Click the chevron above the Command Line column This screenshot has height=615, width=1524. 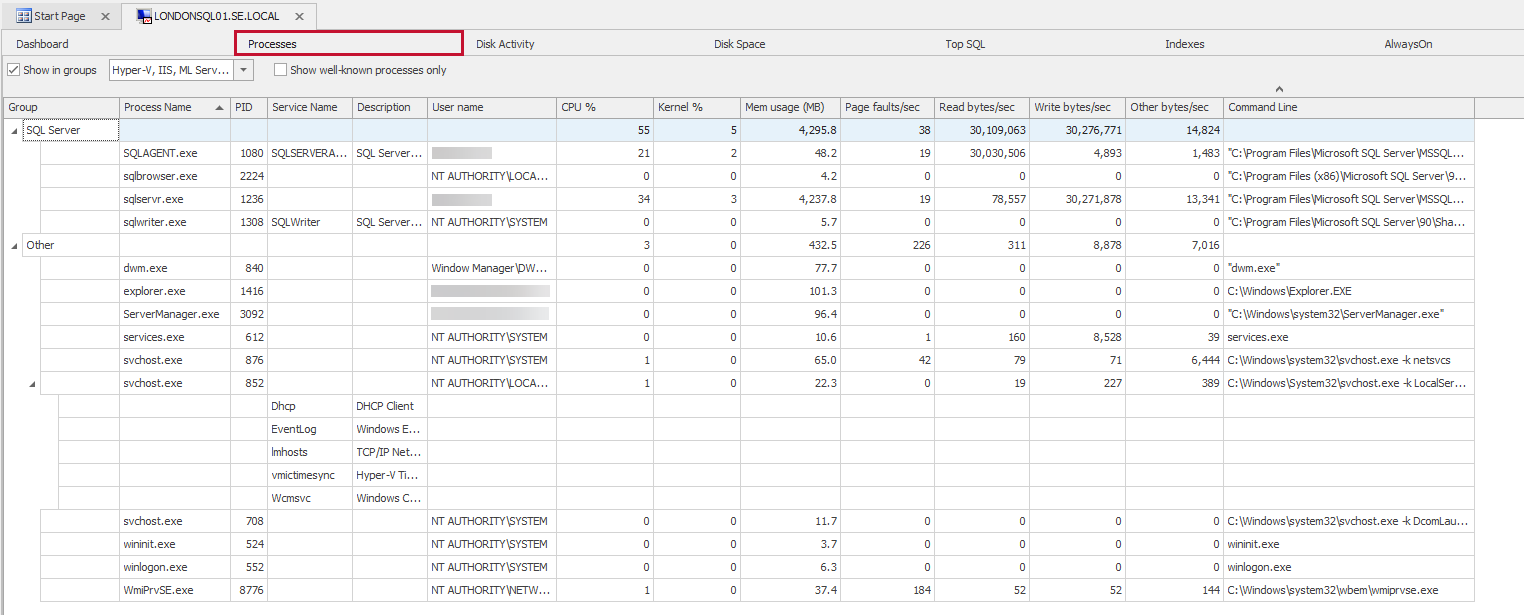[x=1278, y=89]
